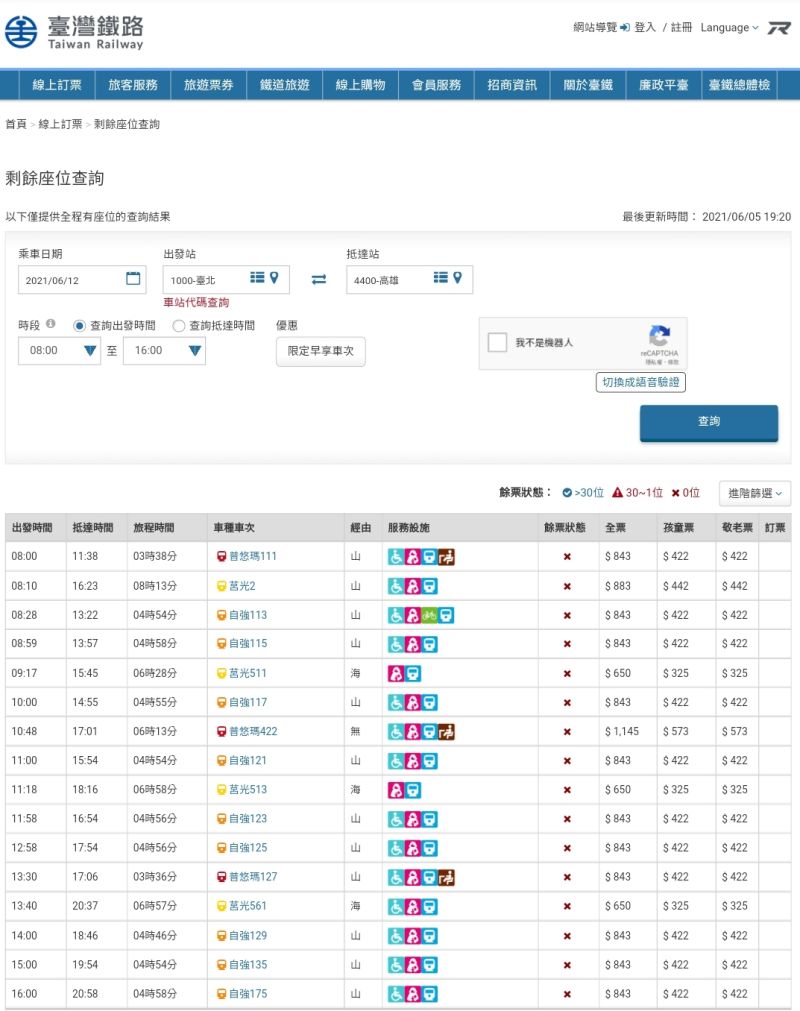Open 招商資訊 menu
Viewport: 800px width, 1011px height.
coord(512,84)
